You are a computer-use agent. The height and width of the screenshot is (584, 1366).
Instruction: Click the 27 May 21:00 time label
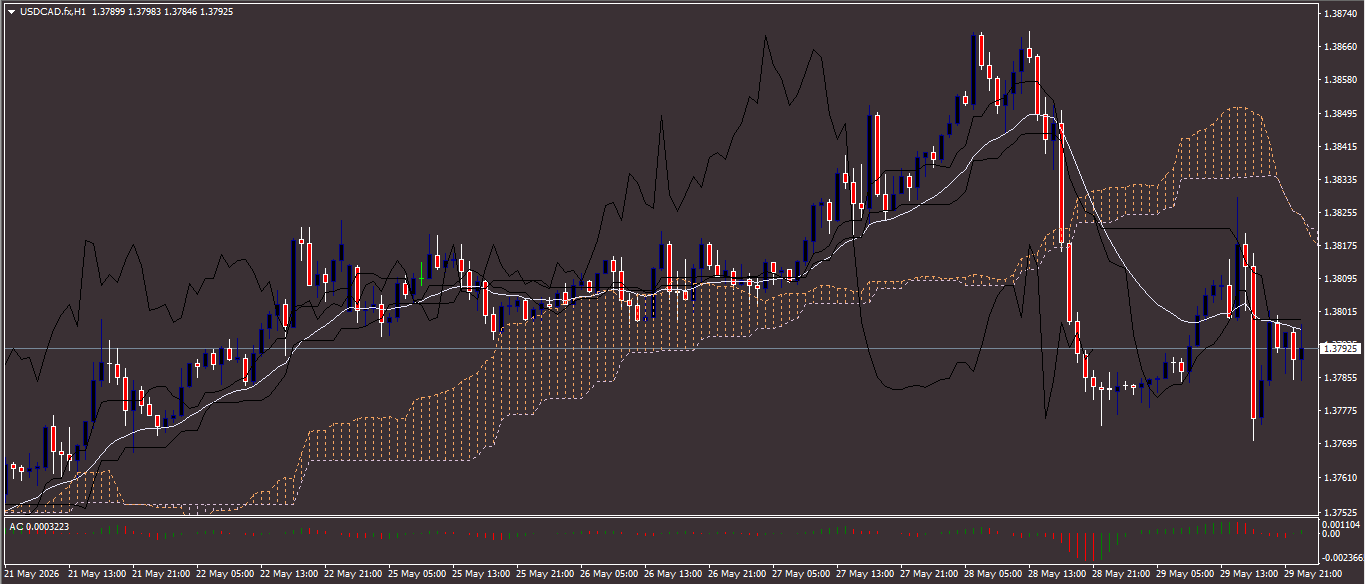929,575
